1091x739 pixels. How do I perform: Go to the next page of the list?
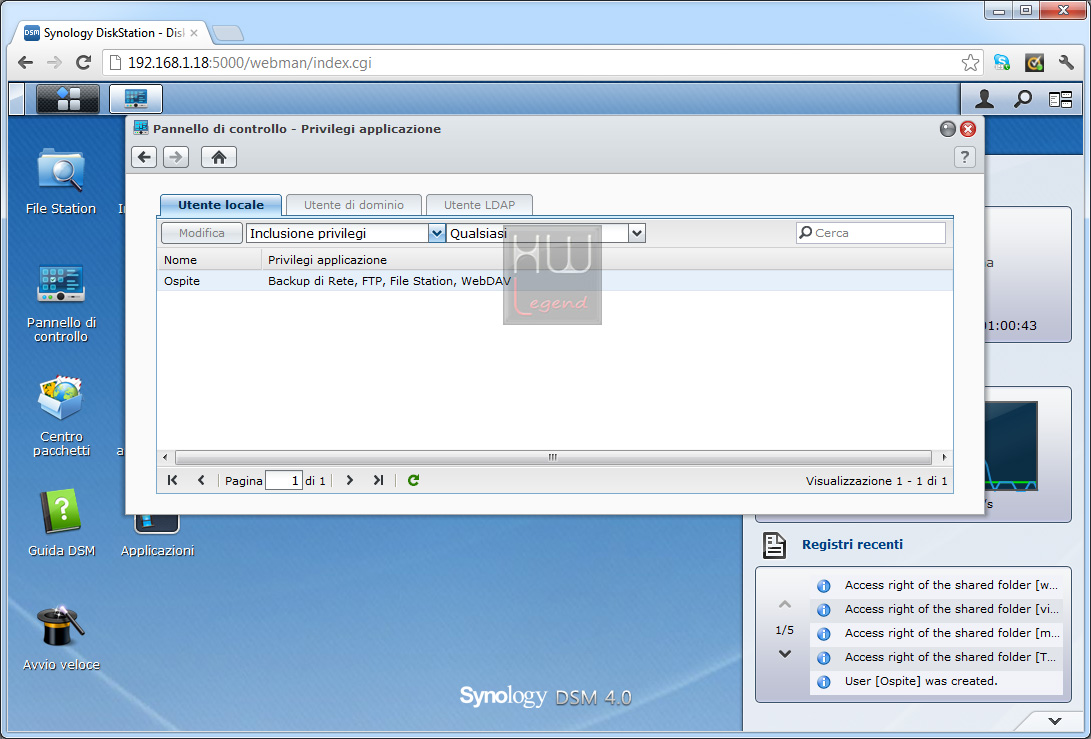(x=349, y=480)
